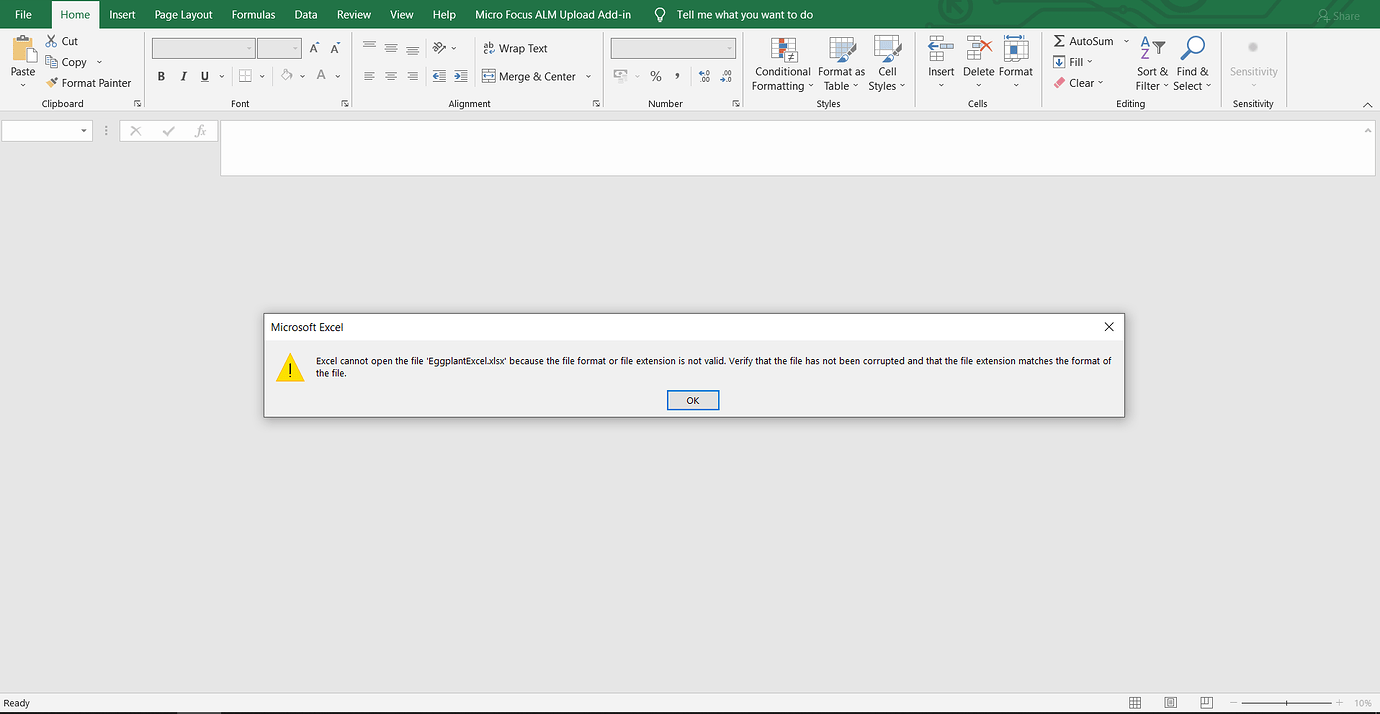Click the Clear button in Editing group

(x=1078, y=83)
